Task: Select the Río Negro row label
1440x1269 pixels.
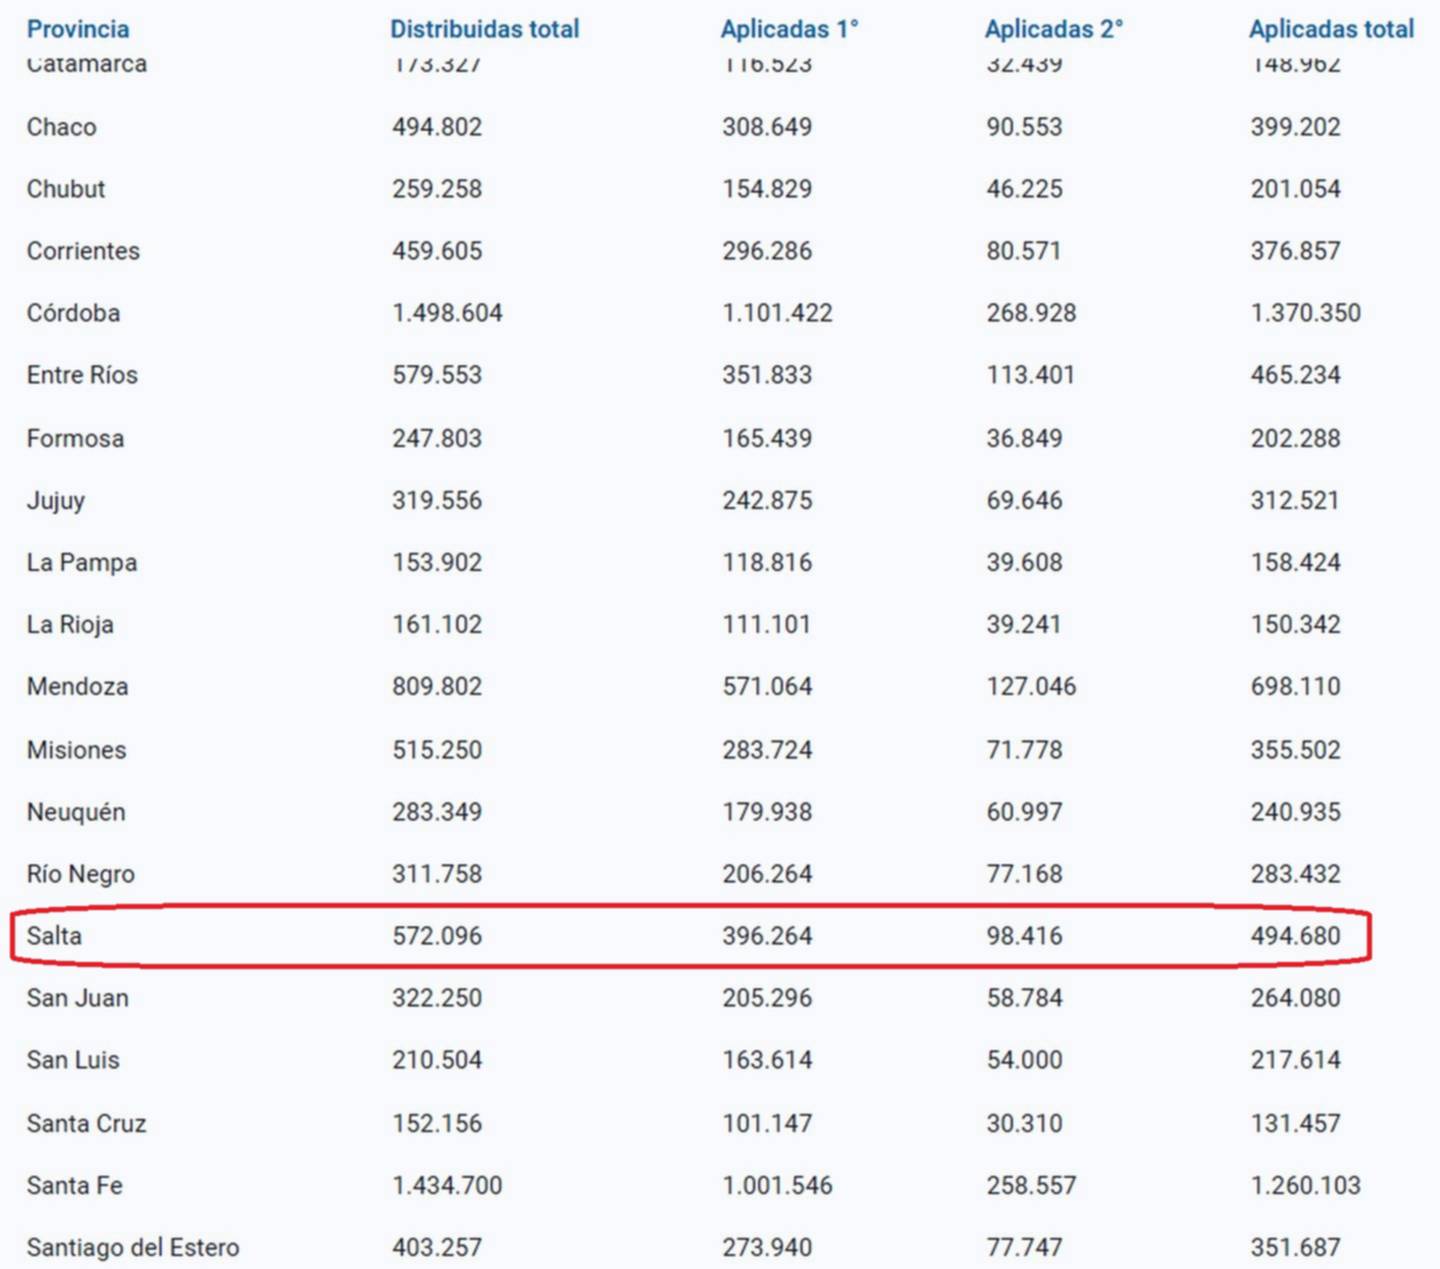Action: 81,874
